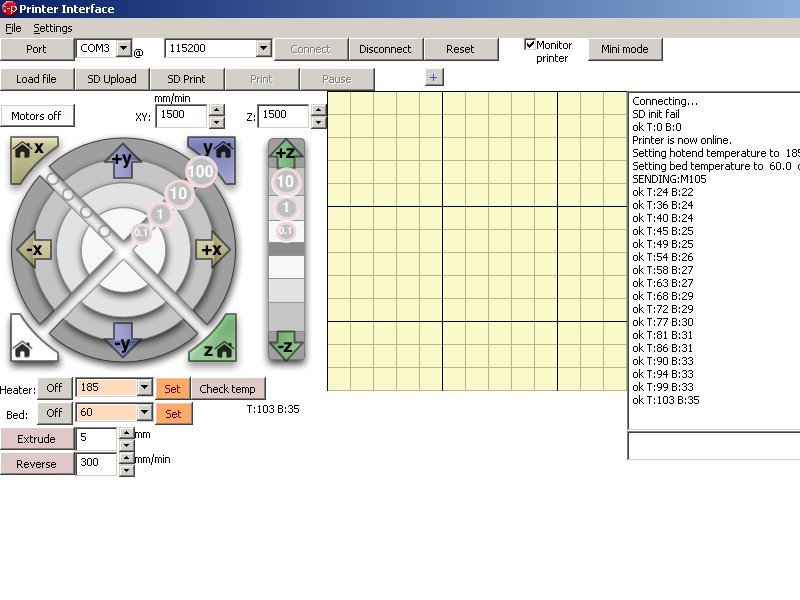Select the 10 mm XY jog ring
Viewport: 800px width, 600px height.
(x=179, y=193)
